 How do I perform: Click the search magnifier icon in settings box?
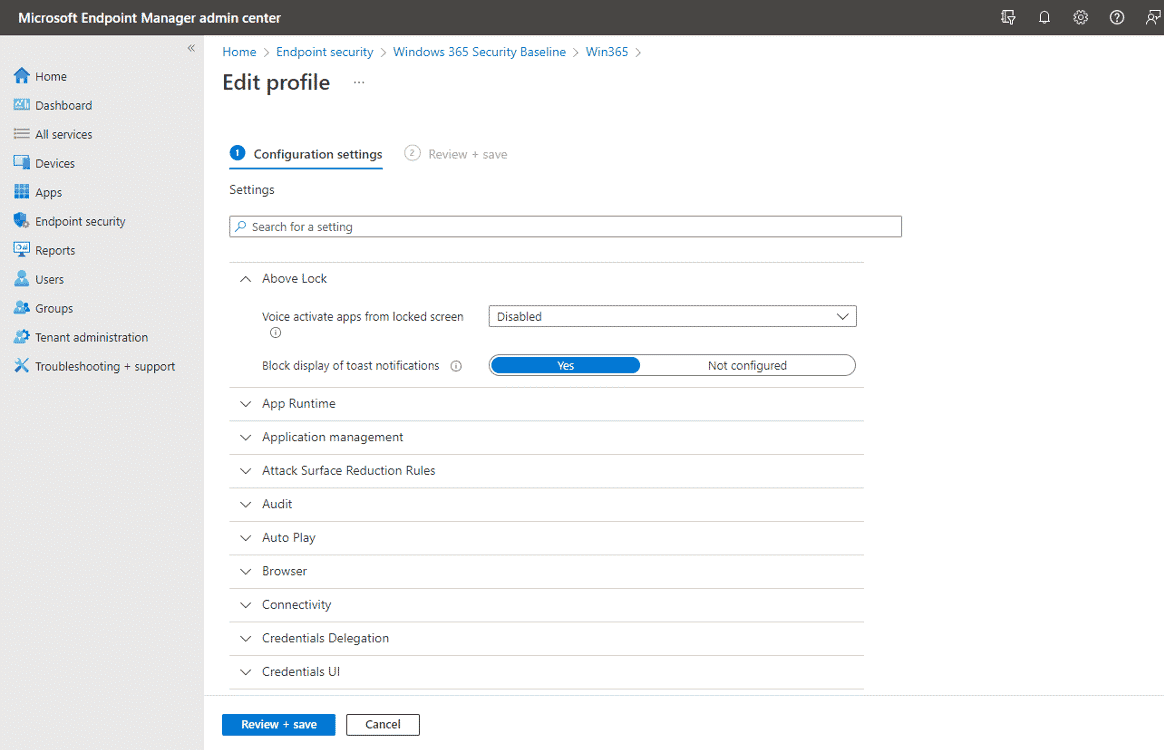click(x=241, y=226)
